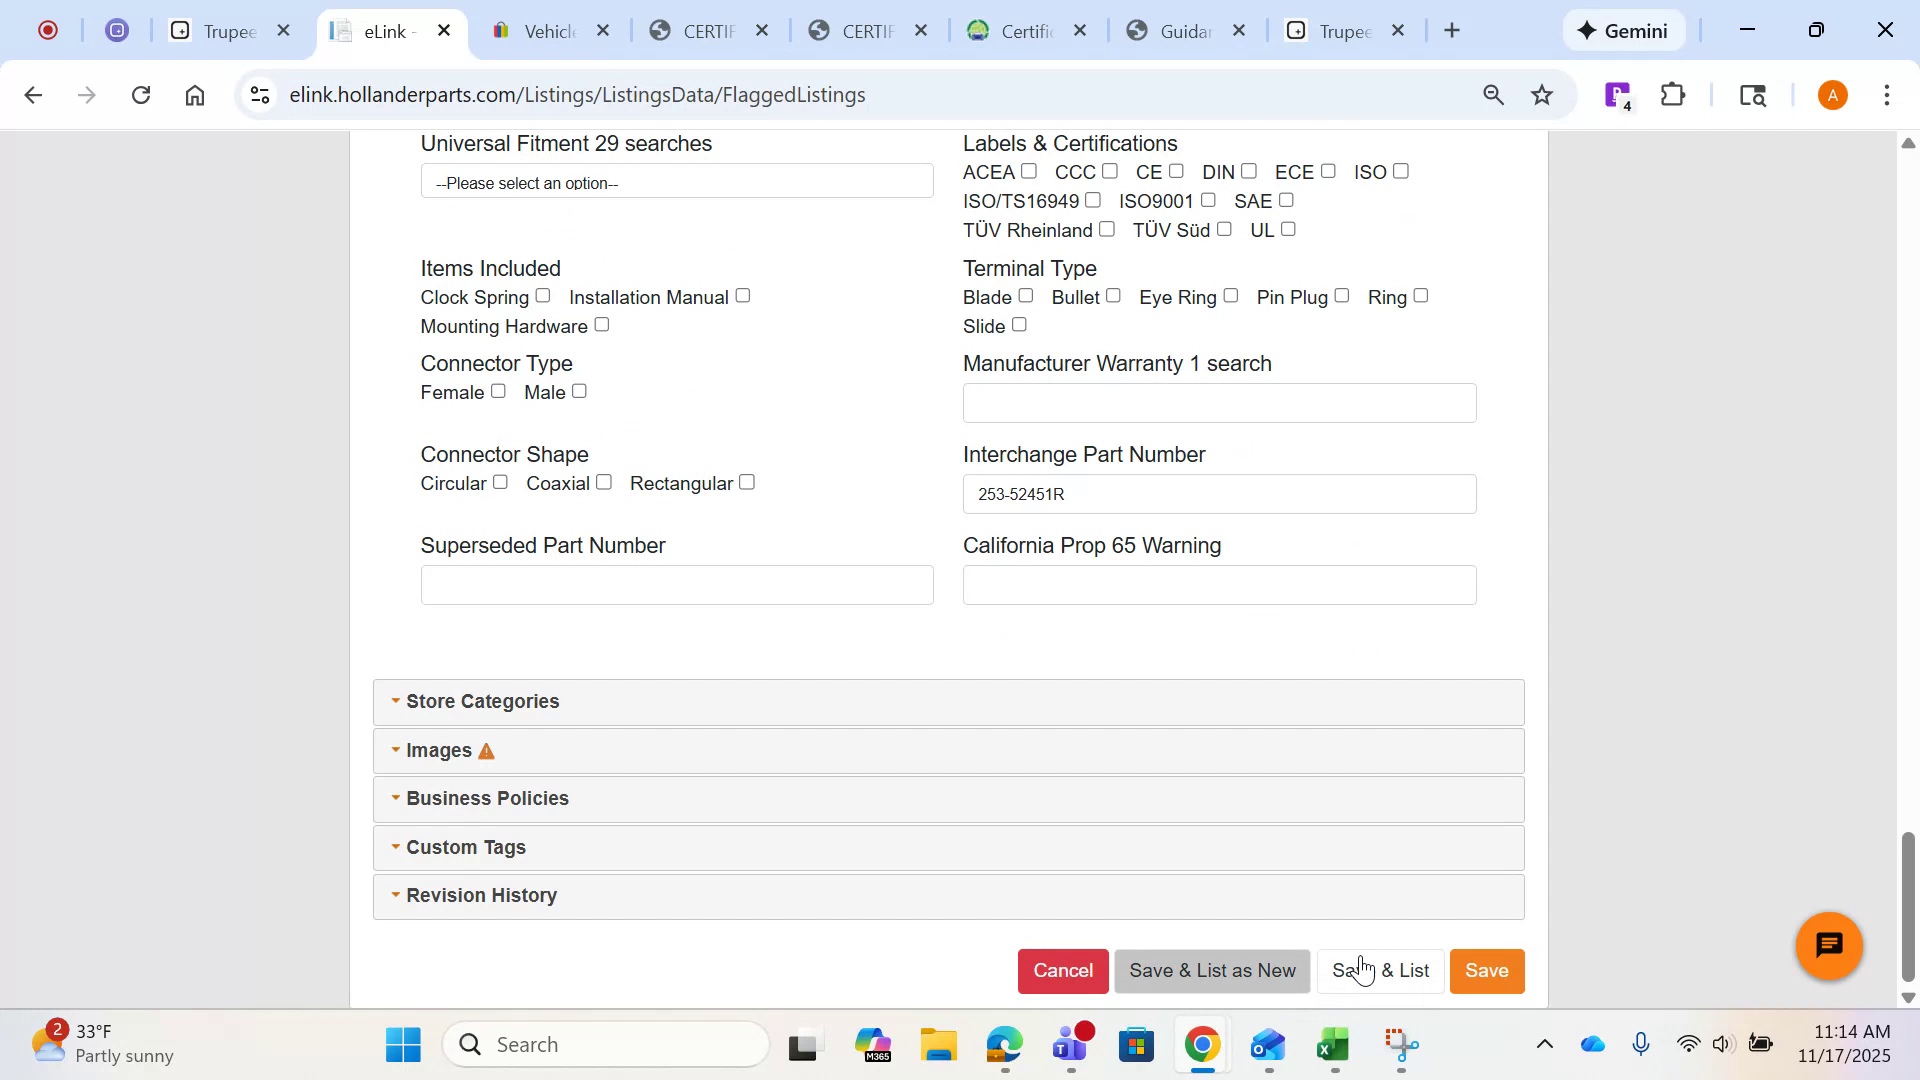This screenshot has width=1920, height=1080.
Task: Check the Clock Spring item included
Action: [543, 295]
